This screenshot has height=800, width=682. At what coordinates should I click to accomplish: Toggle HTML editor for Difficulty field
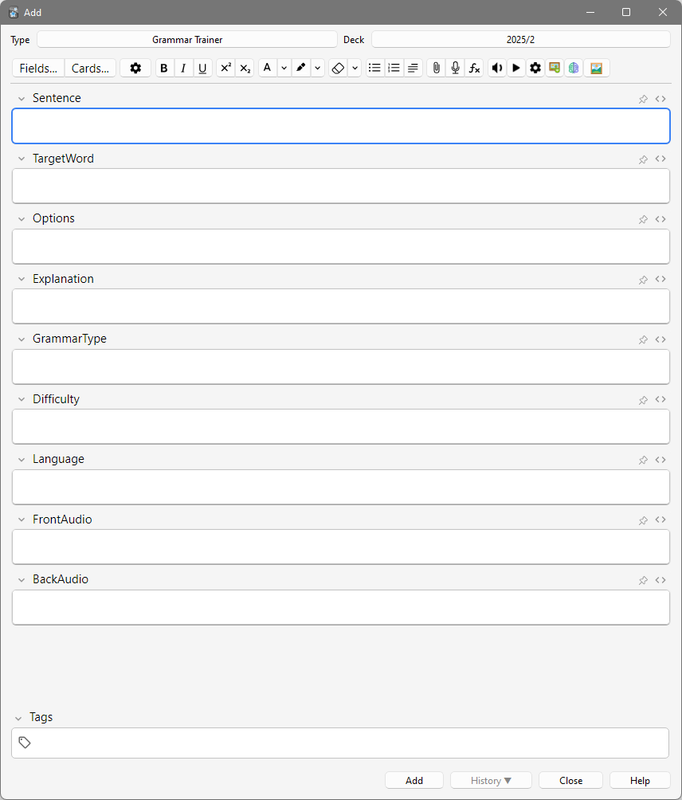[x=661, y=399]
